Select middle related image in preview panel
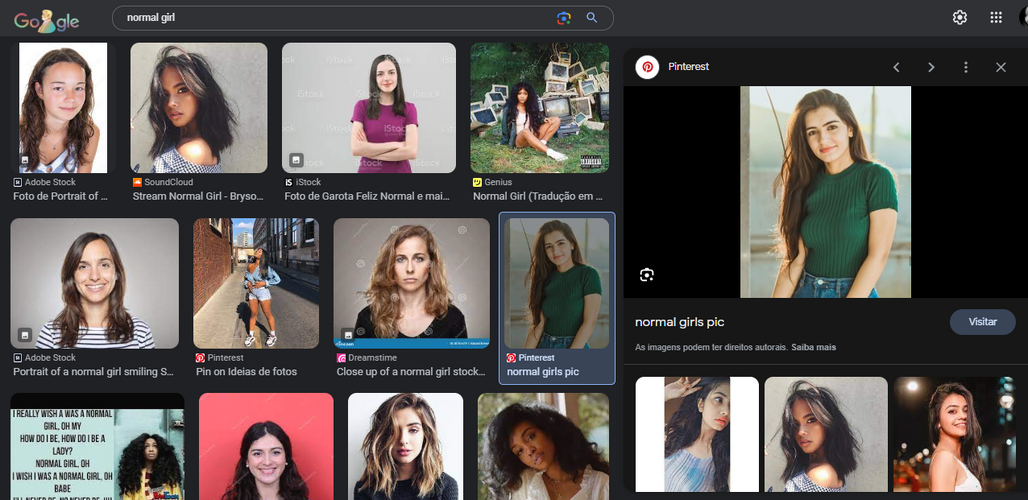Viewport: 1028px width, 500px height. pos(826,434)
